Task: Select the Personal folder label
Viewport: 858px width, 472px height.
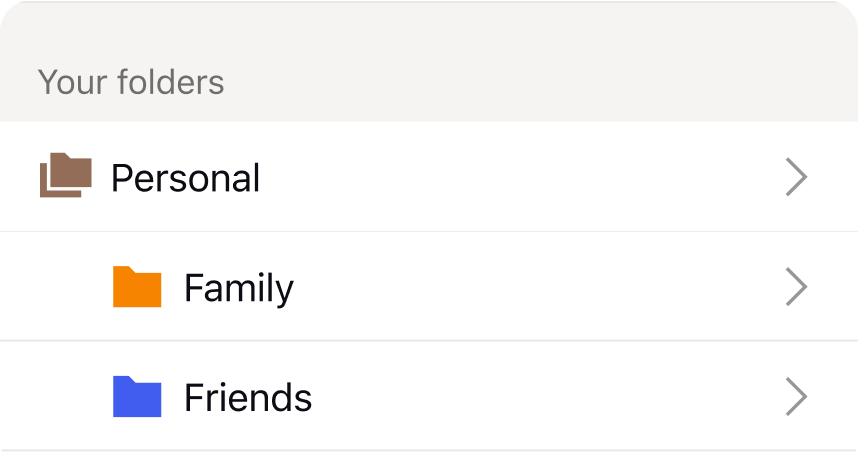Action: [185, 178]
